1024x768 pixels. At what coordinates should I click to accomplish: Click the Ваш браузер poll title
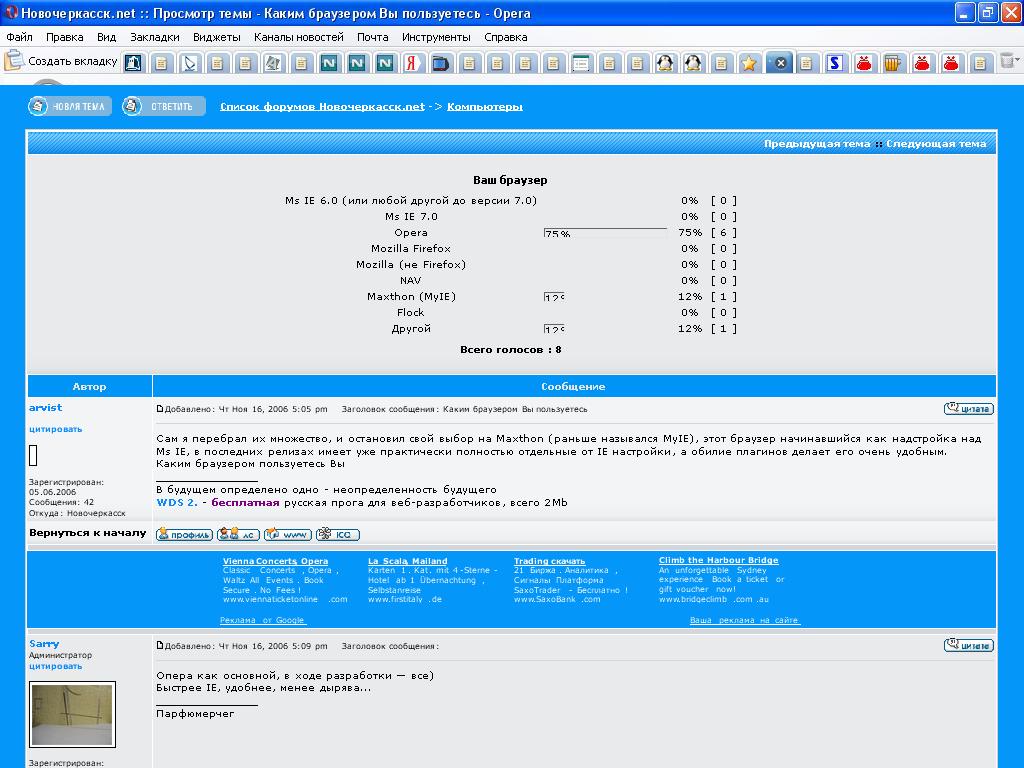point(510,180)
